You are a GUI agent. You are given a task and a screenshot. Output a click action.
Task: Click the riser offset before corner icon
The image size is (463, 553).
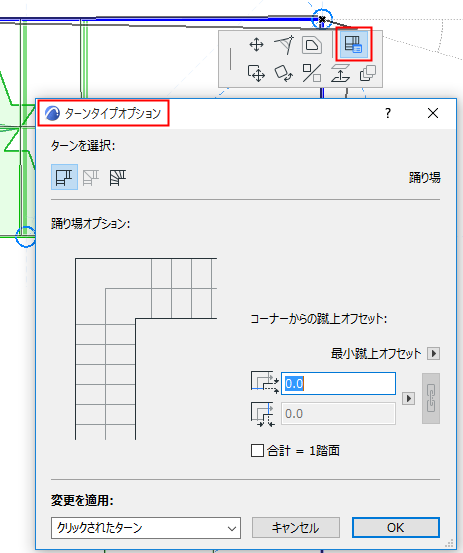(264, 382)
